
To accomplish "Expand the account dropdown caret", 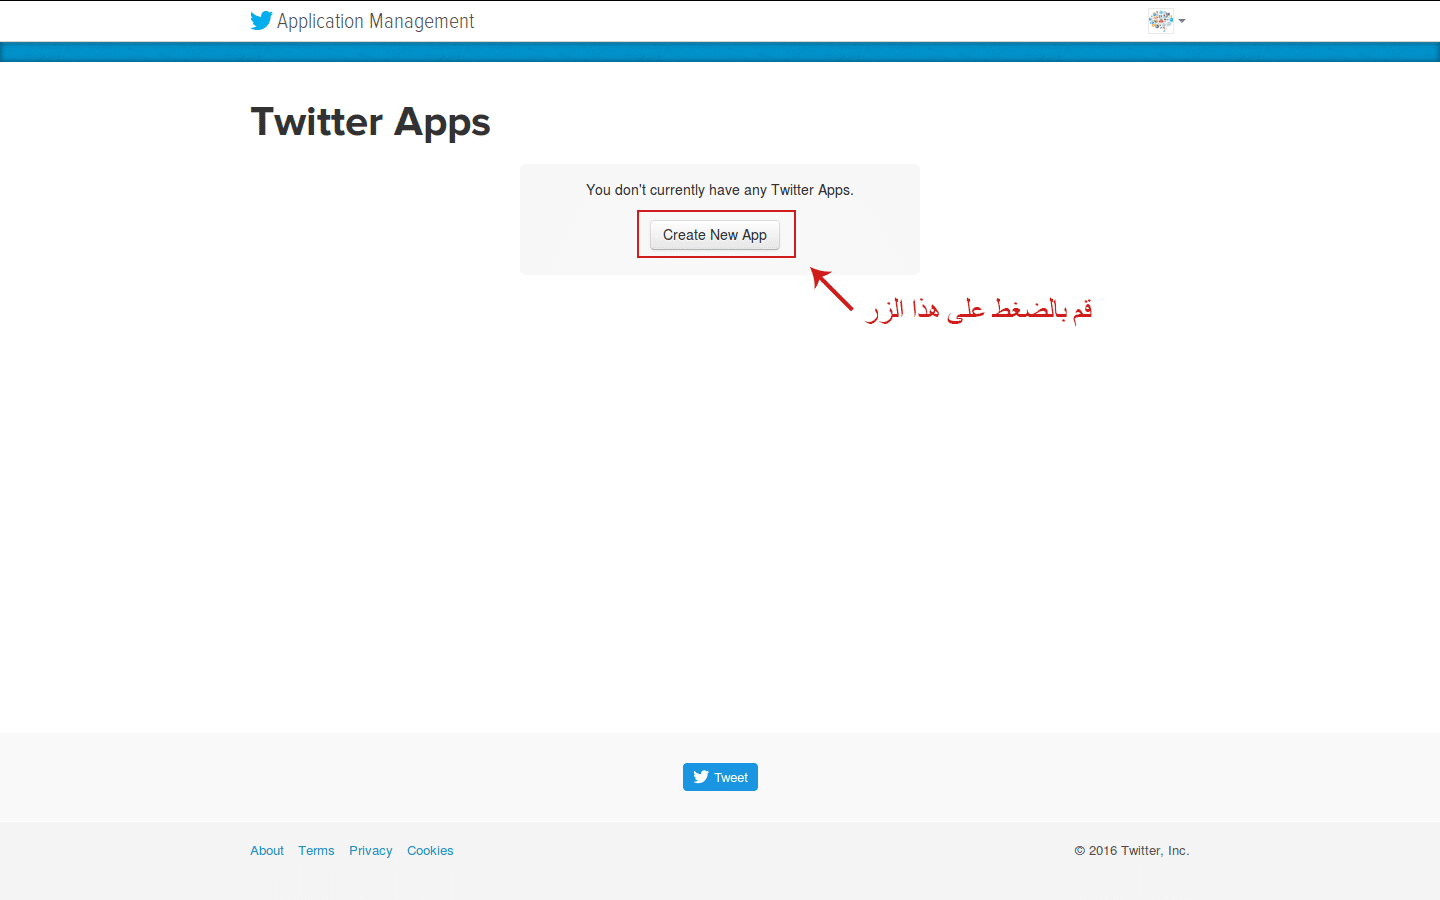I will click(1182, 21).
